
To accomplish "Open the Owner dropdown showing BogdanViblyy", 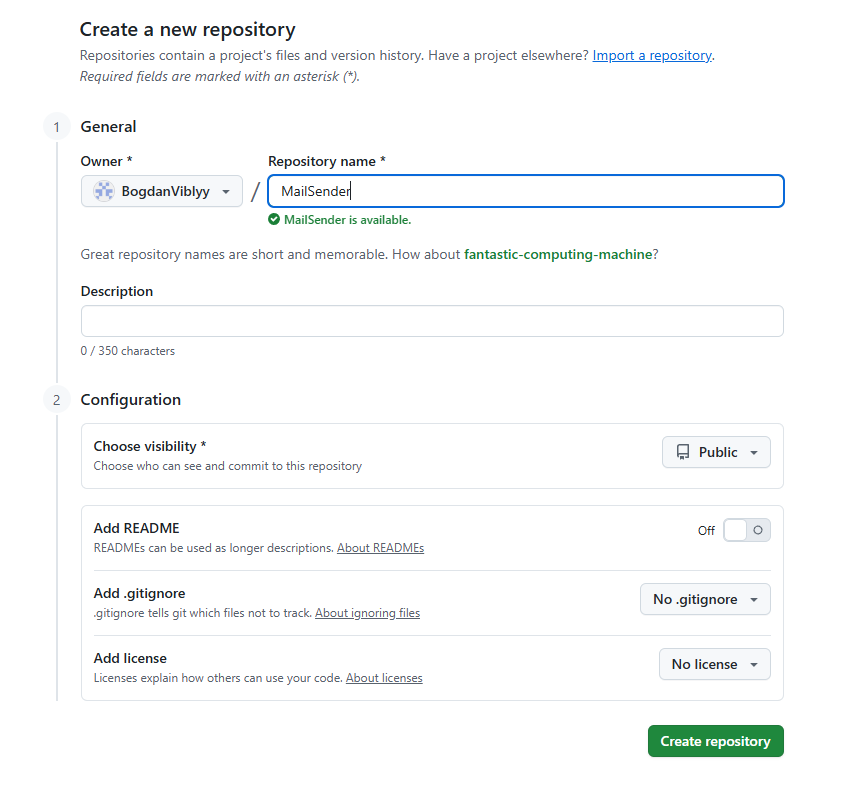I will point(162,191).
